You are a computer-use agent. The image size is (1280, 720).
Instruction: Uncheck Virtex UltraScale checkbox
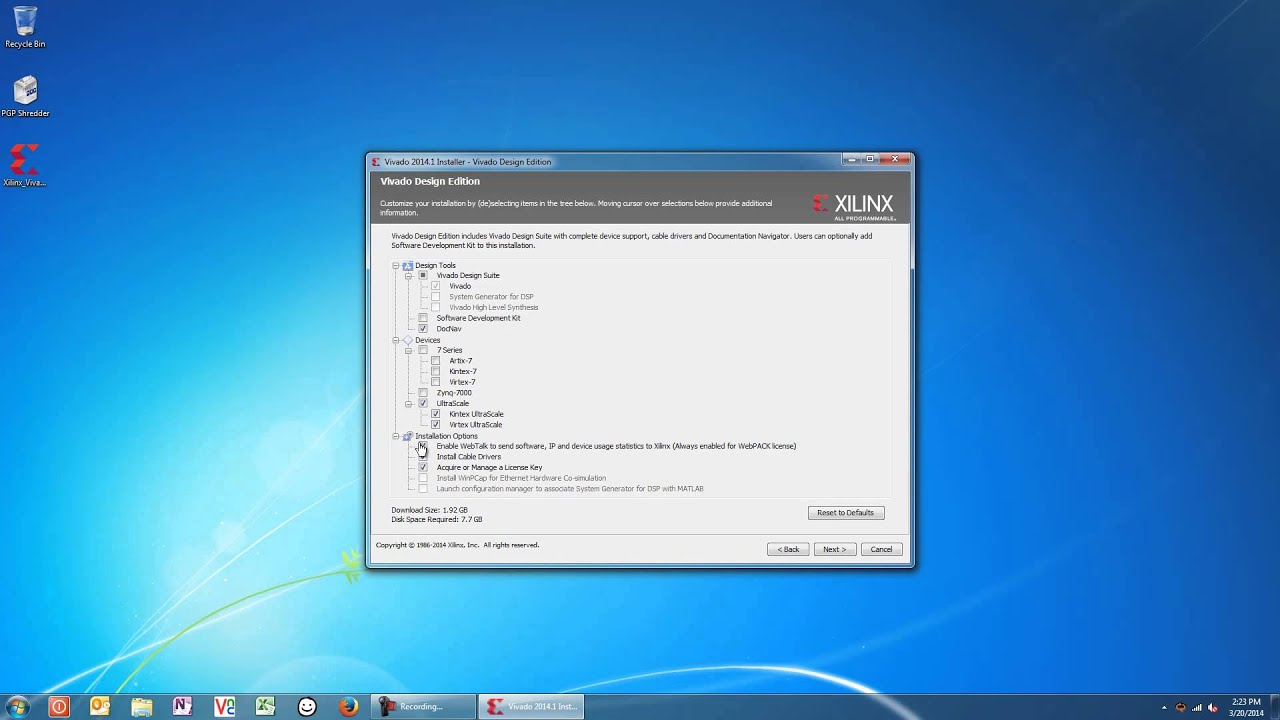point(435,424)
